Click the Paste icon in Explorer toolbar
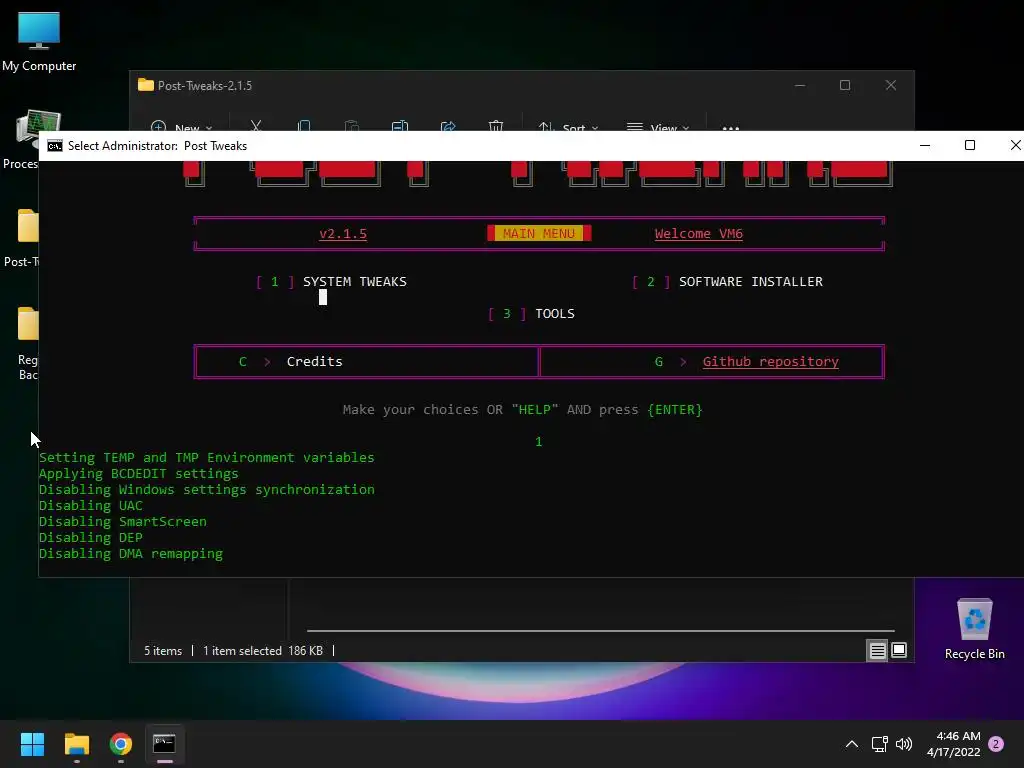Viewport: 1024px width, 768px height. [x=351, y=126]
